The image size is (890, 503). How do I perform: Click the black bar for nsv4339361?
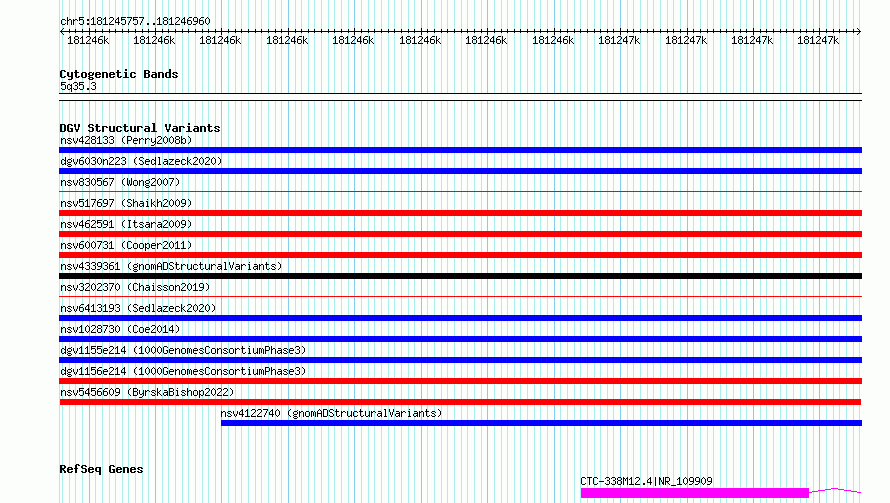point(460,276)
